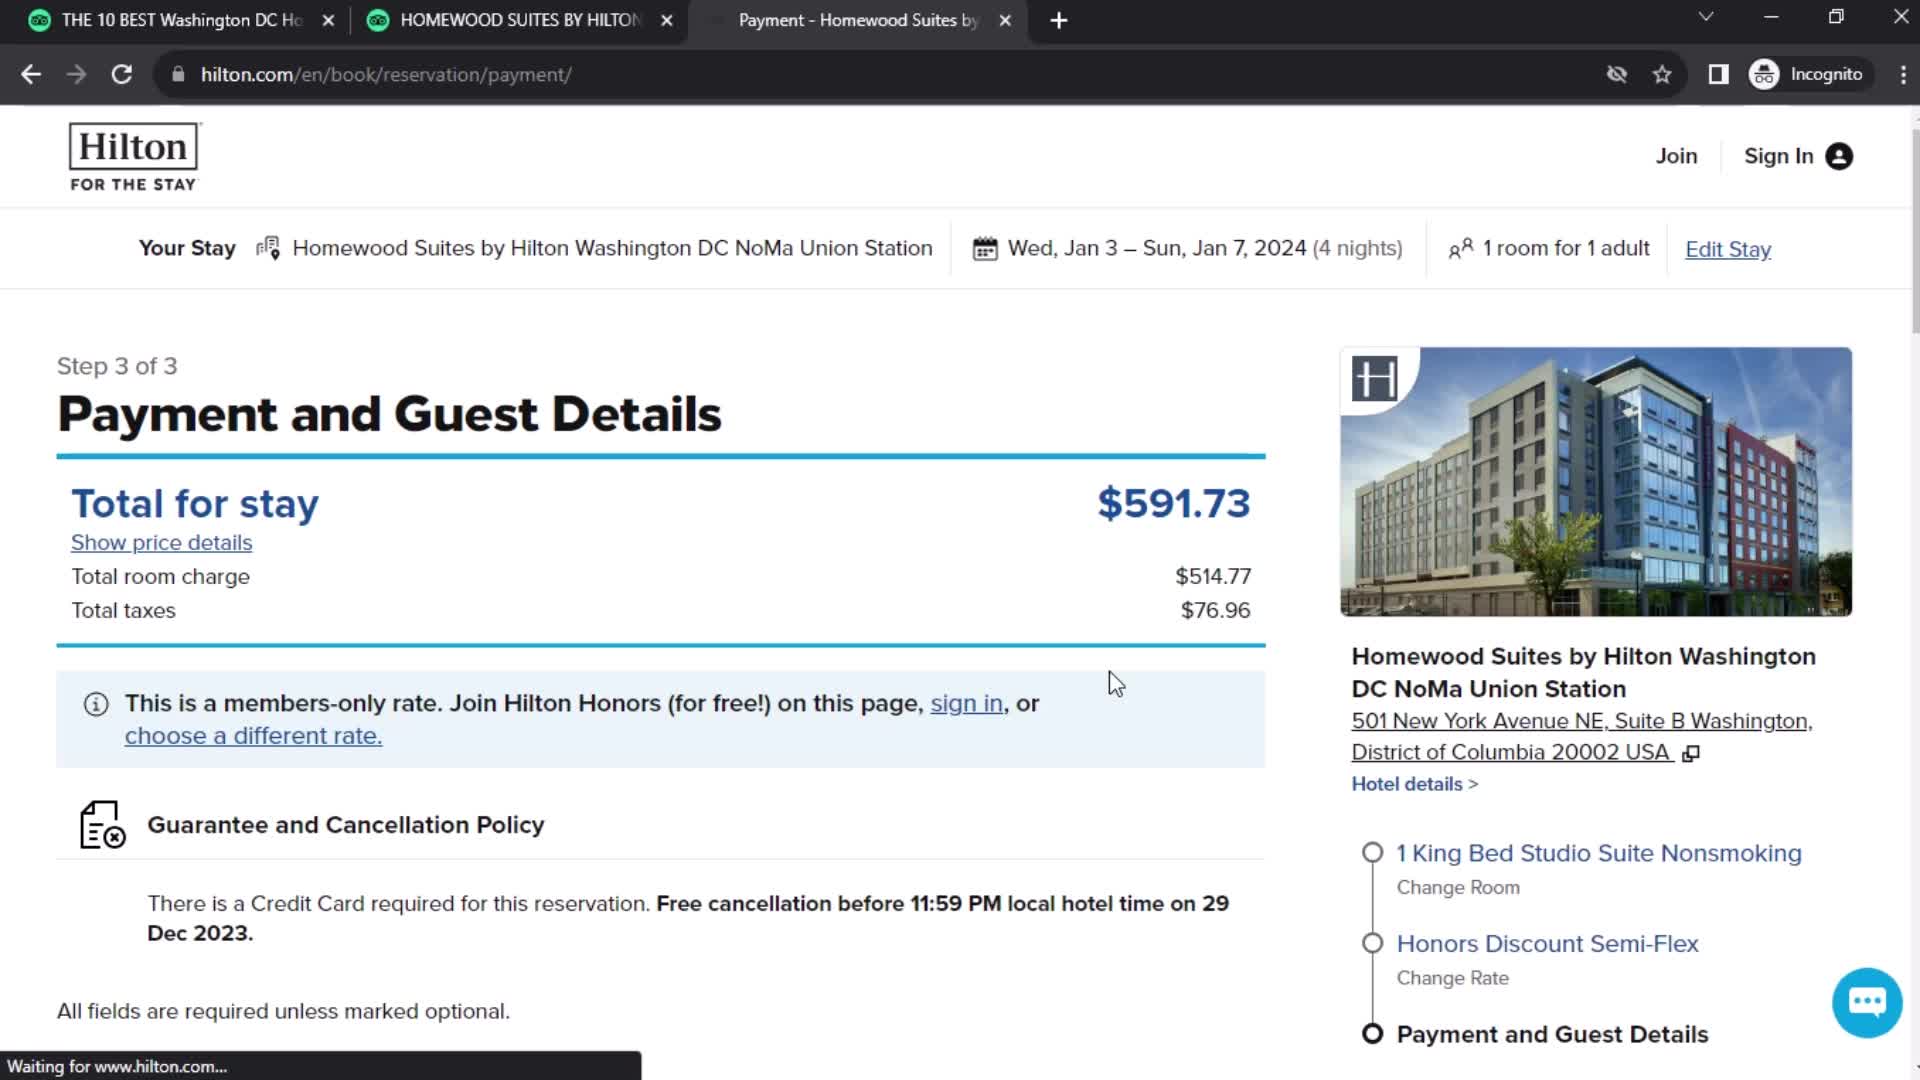Viewport: 1920px width, 1080px height.
Task: Expand Show price details link
Action: tap(161, 542)
